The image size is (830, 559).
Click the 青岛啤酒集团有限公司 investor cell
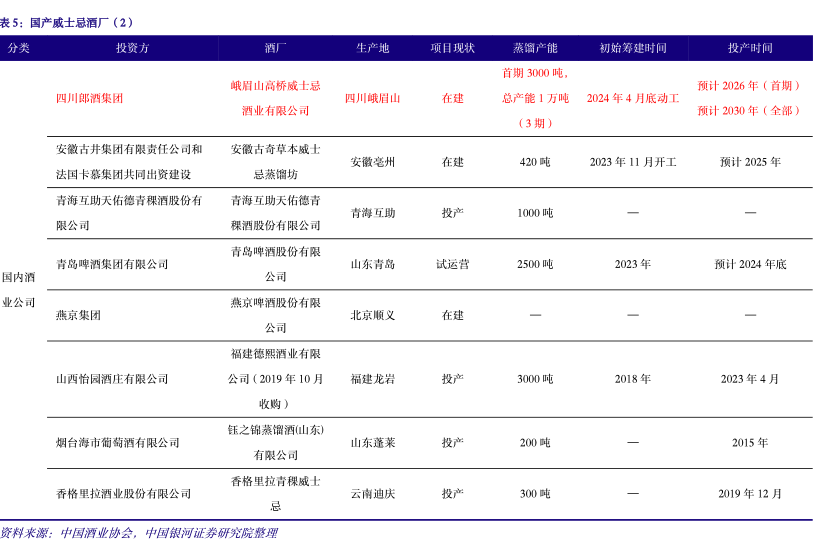[x=112, y=264]
